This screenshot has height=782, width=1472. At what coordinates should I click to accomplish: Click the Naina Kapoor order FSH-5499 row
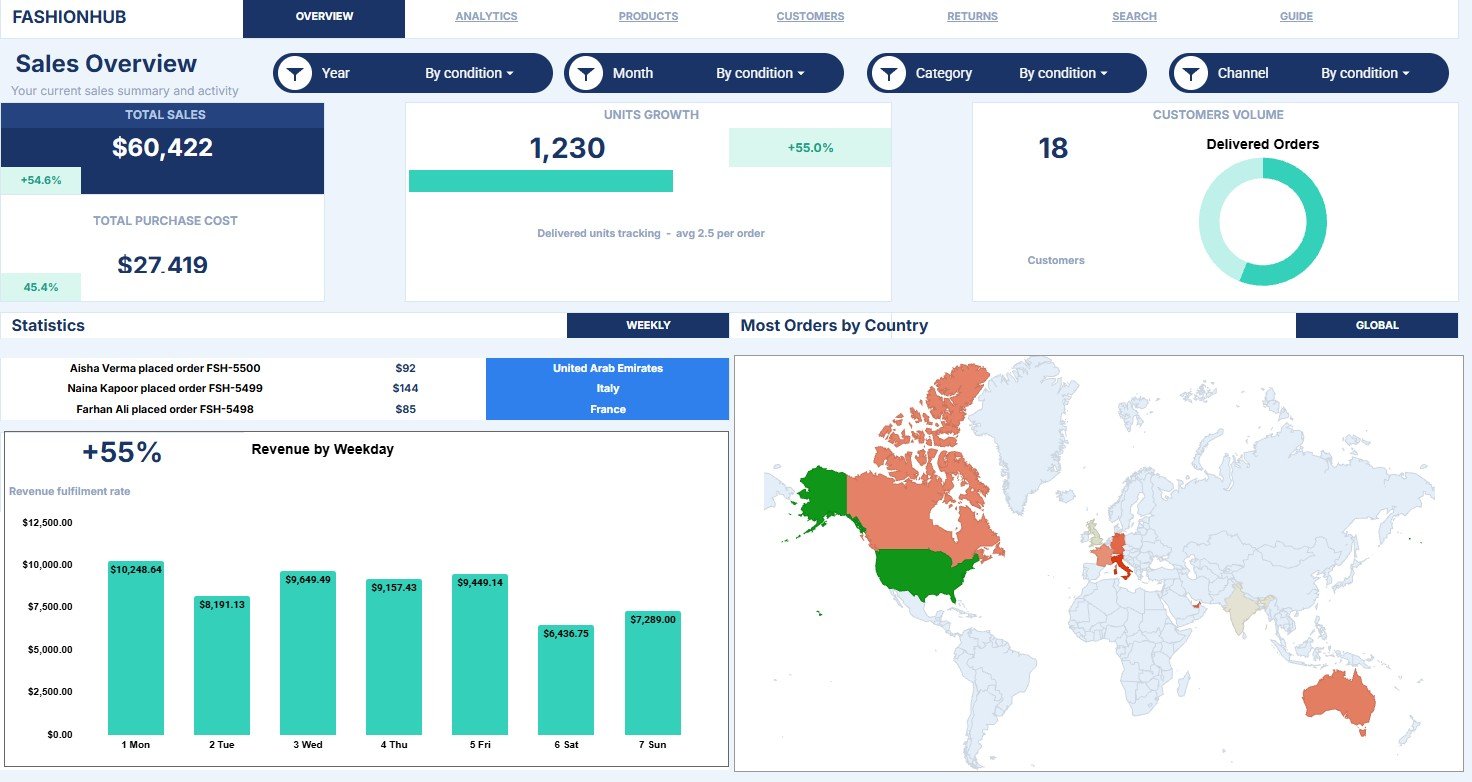tap(165, 388)
